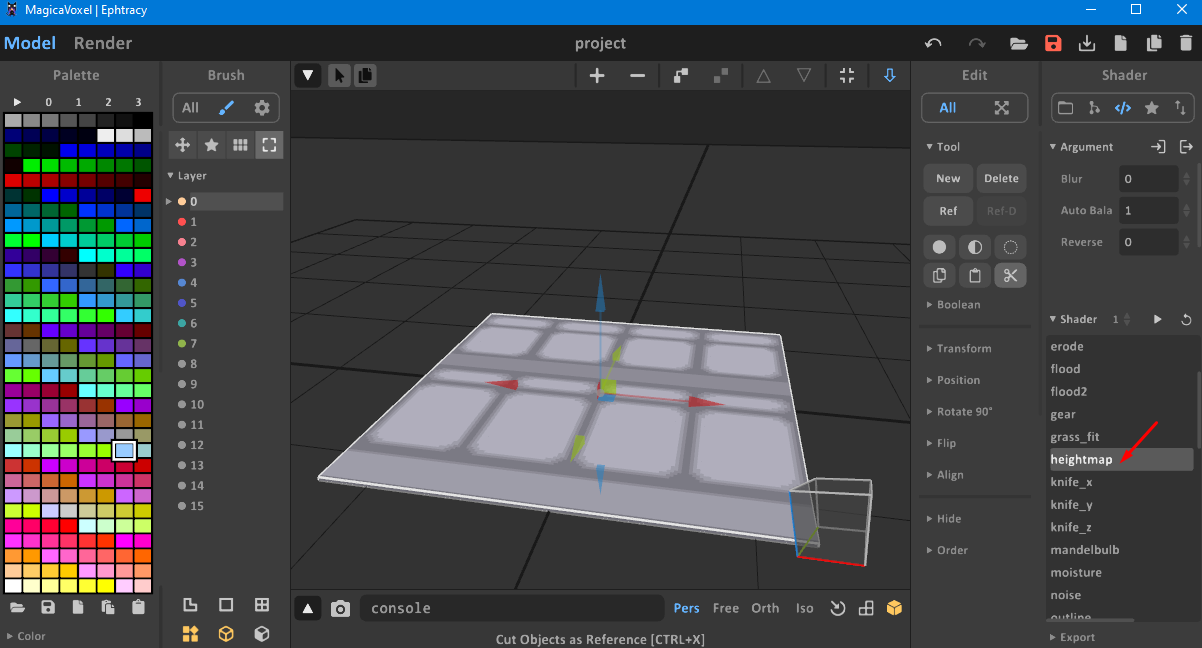Screen dimensions: 1202x648
Task: Expand the Boolean section
Action: pos(954,305)
